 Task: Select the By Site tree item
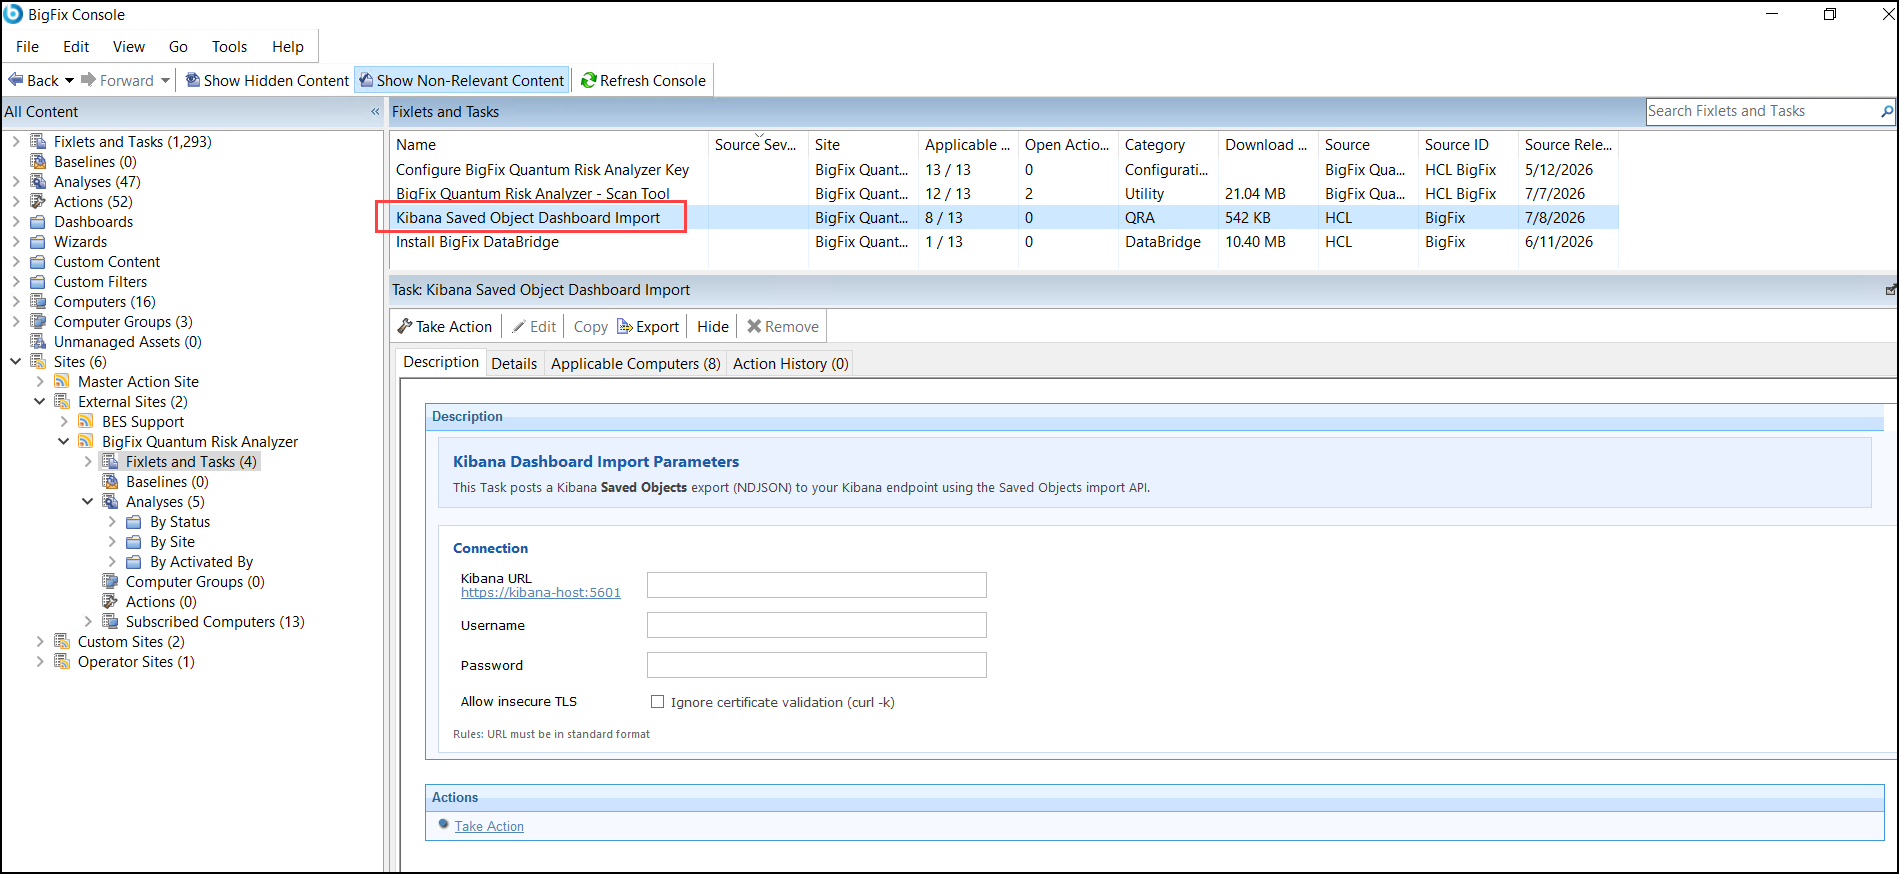(172, 542)
